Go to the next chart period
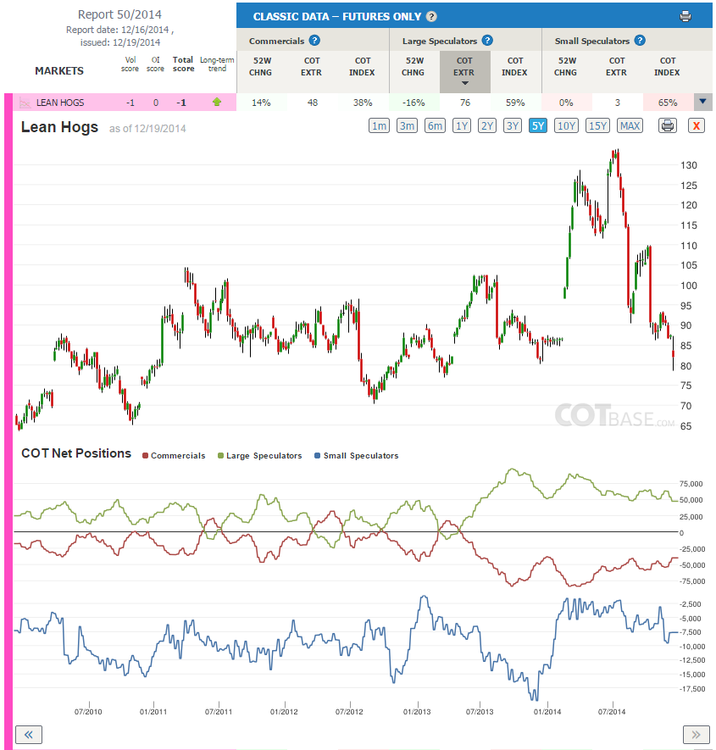The width and height of the screenshot is (716, 750). (x=696, y=734)
